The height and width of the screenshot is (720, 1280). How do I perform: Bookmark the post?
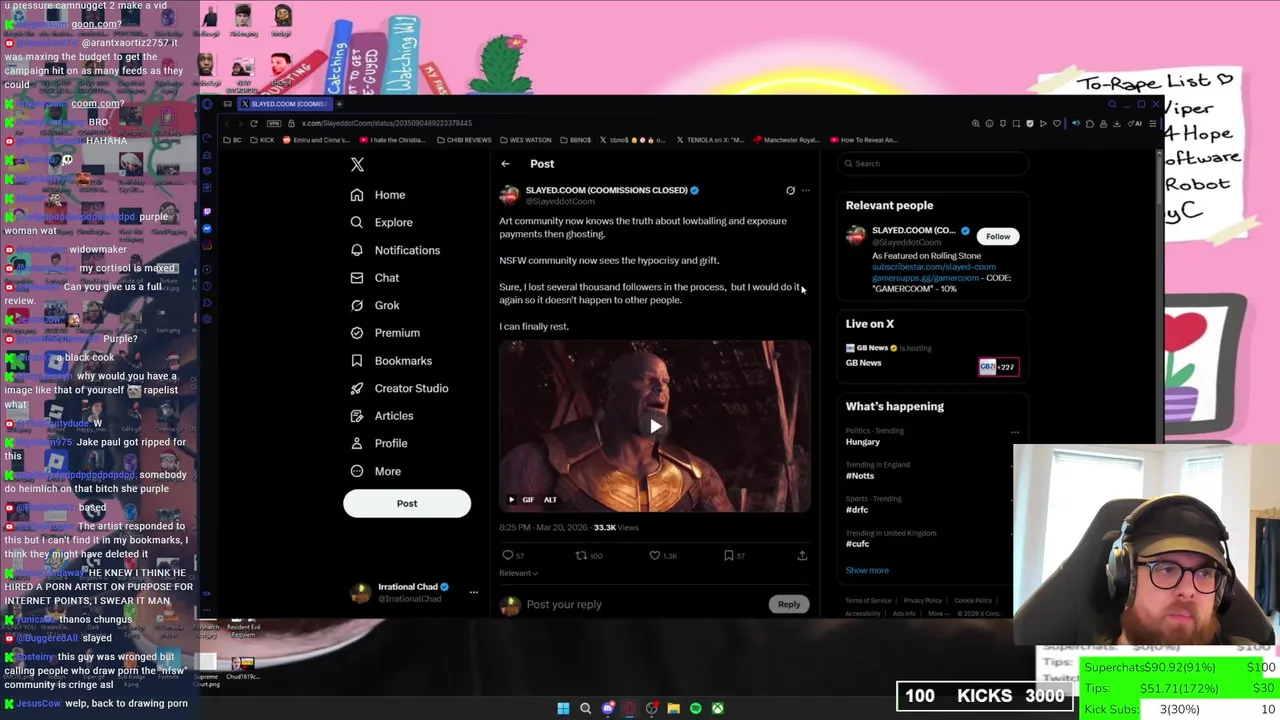tap(729, 555)
